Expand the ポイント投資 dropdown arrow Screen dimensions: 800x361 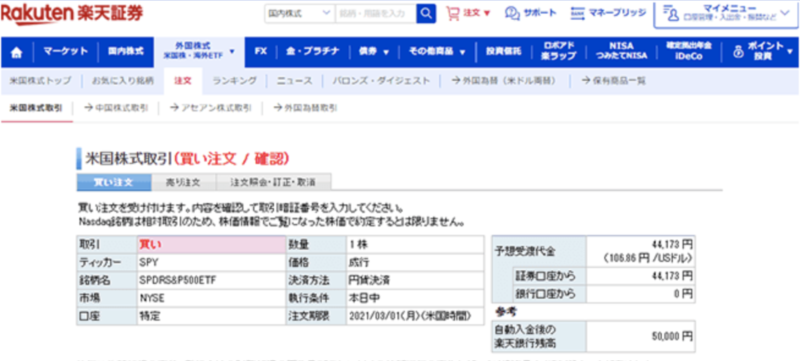tap(790, 52)
